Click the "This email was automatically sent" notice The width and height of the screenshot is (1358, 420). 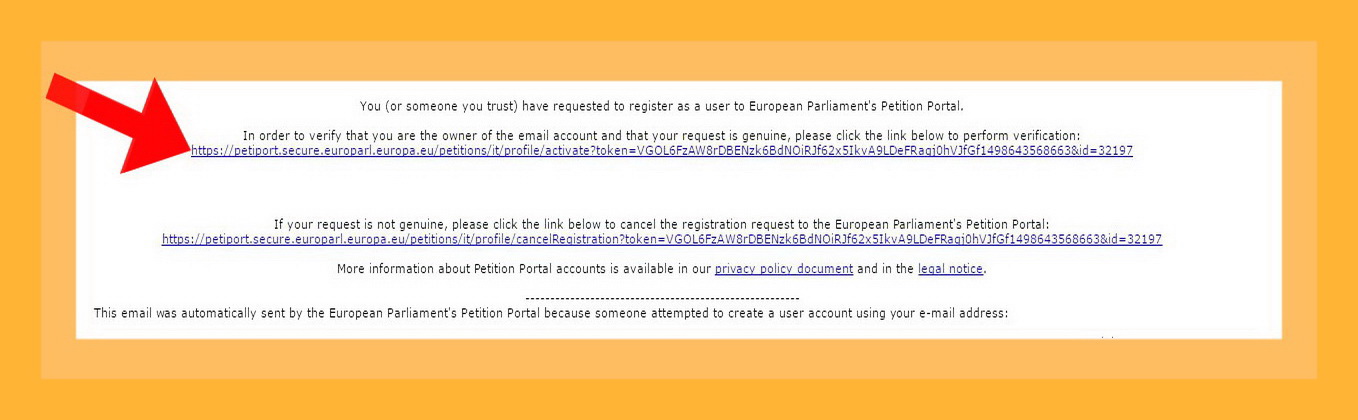[x=551, y=313]
